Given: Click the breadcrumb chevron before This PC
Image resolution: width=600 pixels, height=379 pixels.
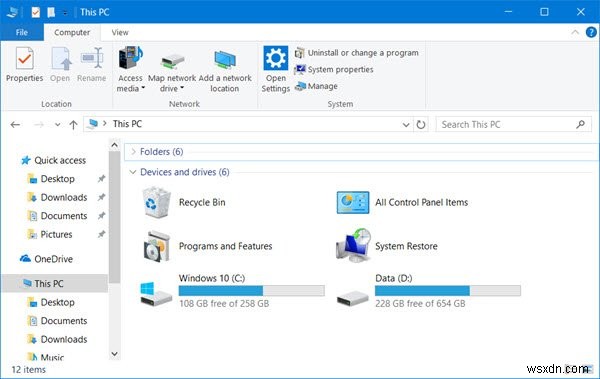Looking at the screenshot, I should coord(104,124).
